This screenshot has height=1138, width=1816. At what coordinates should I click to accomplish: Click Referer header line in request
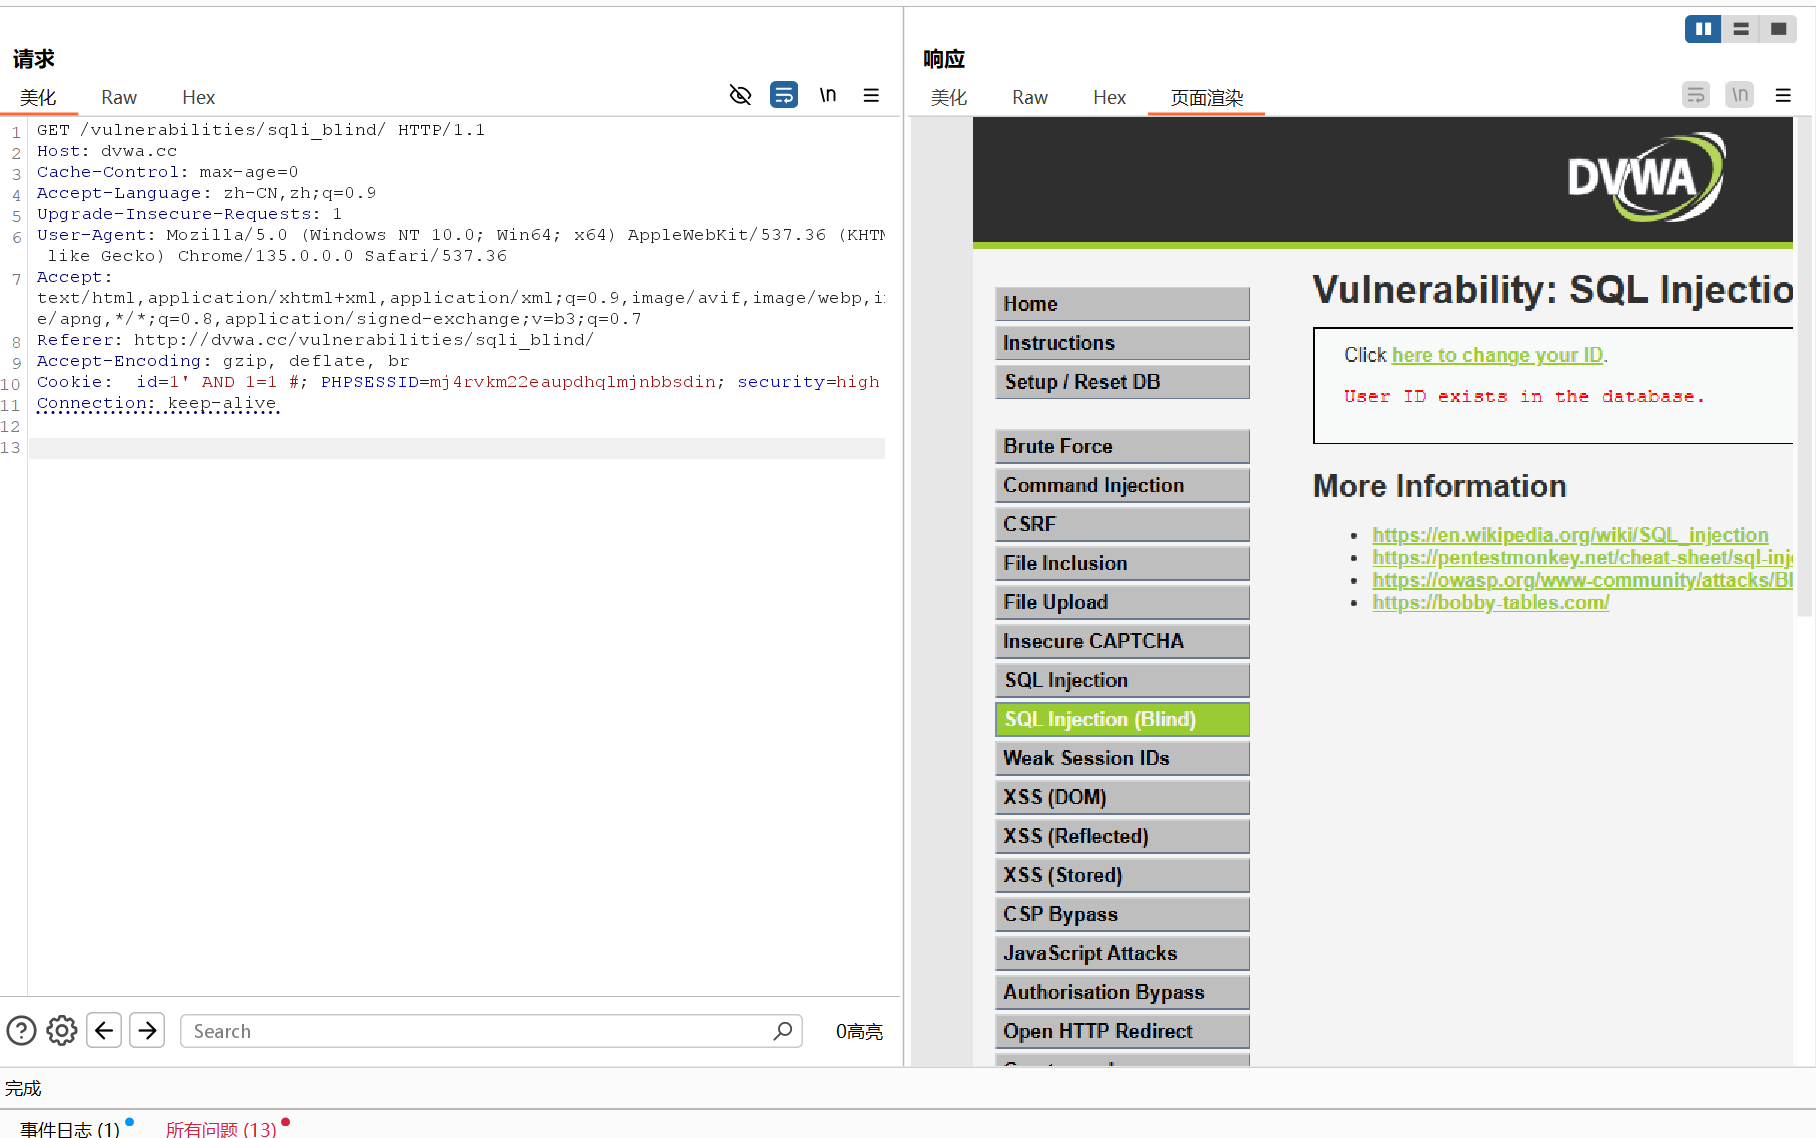point(315,340)
